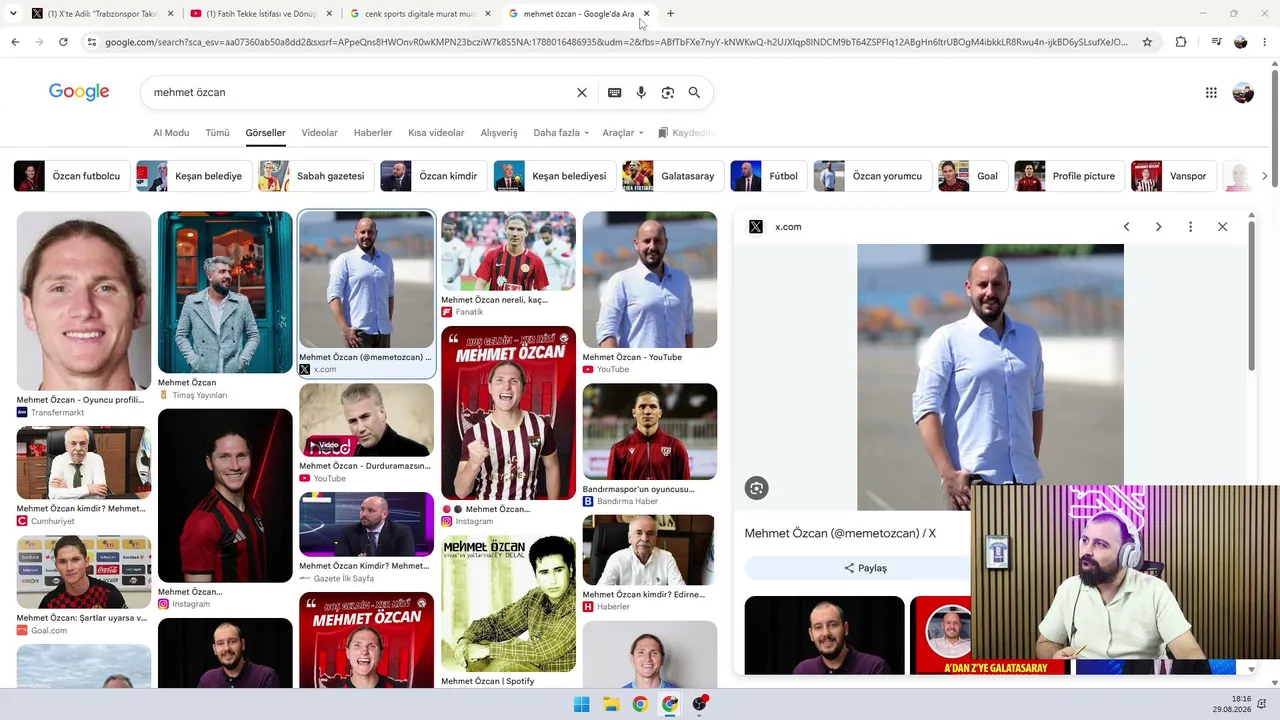The image size is (1280, 720).
Task: Open the 'Alışveriş' tab
Action: 499,133
